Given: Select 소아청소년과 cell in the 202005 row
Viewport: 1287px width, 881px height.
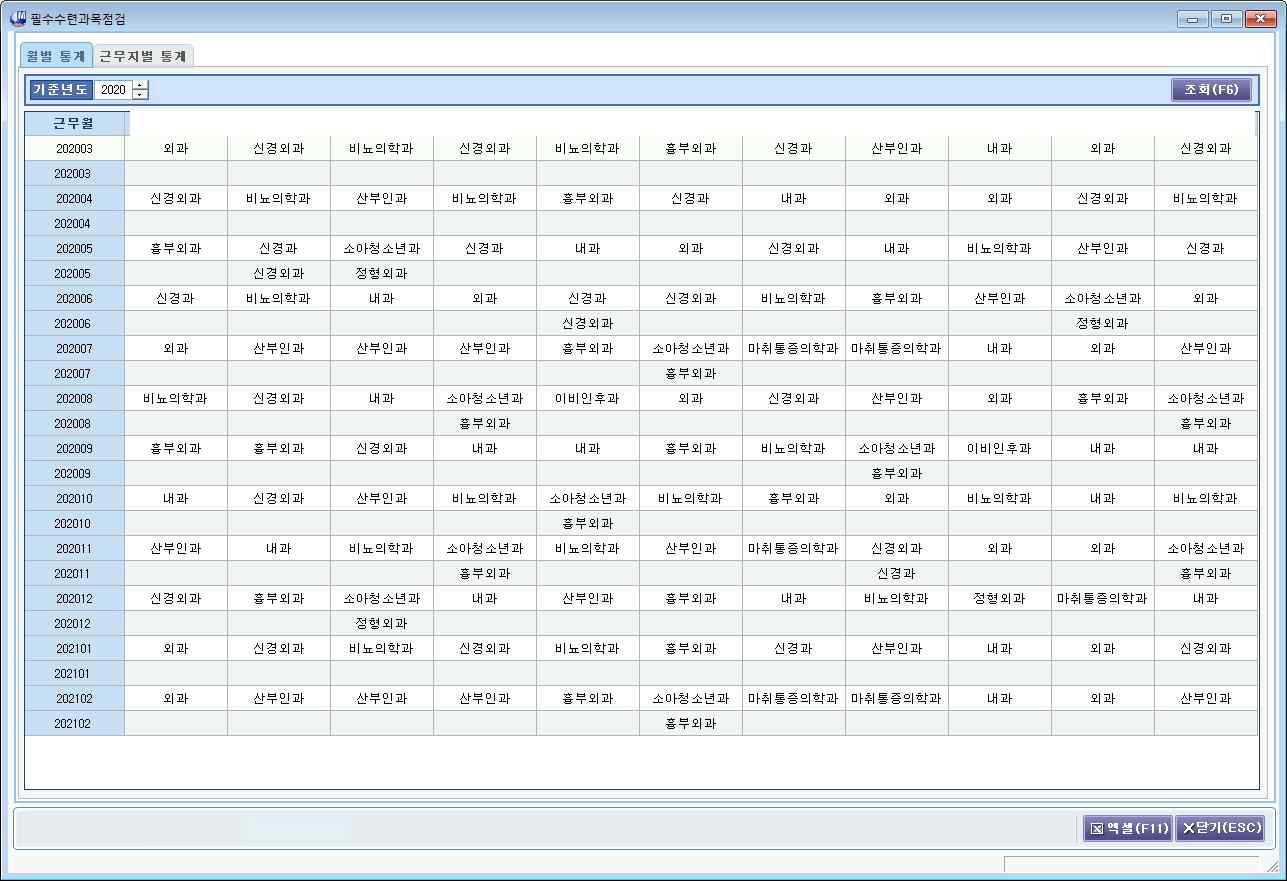Looking at the screenshot, I should point(381,248).
